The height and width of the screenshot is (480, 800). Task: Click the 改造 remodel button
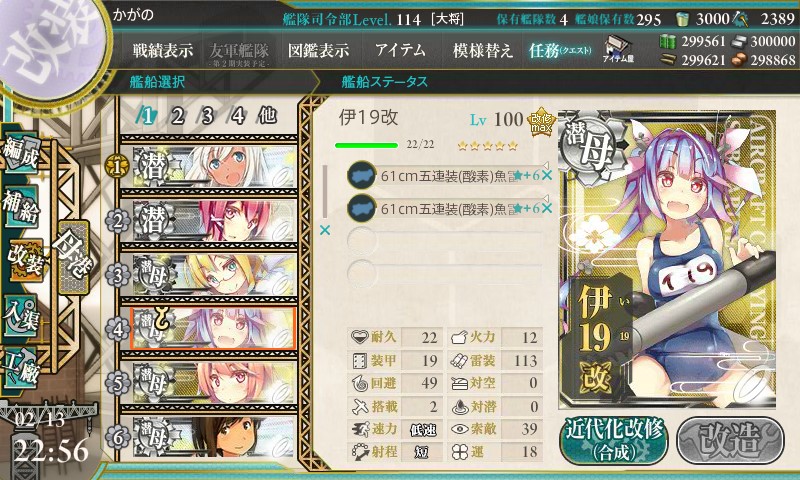click(730, 441)
